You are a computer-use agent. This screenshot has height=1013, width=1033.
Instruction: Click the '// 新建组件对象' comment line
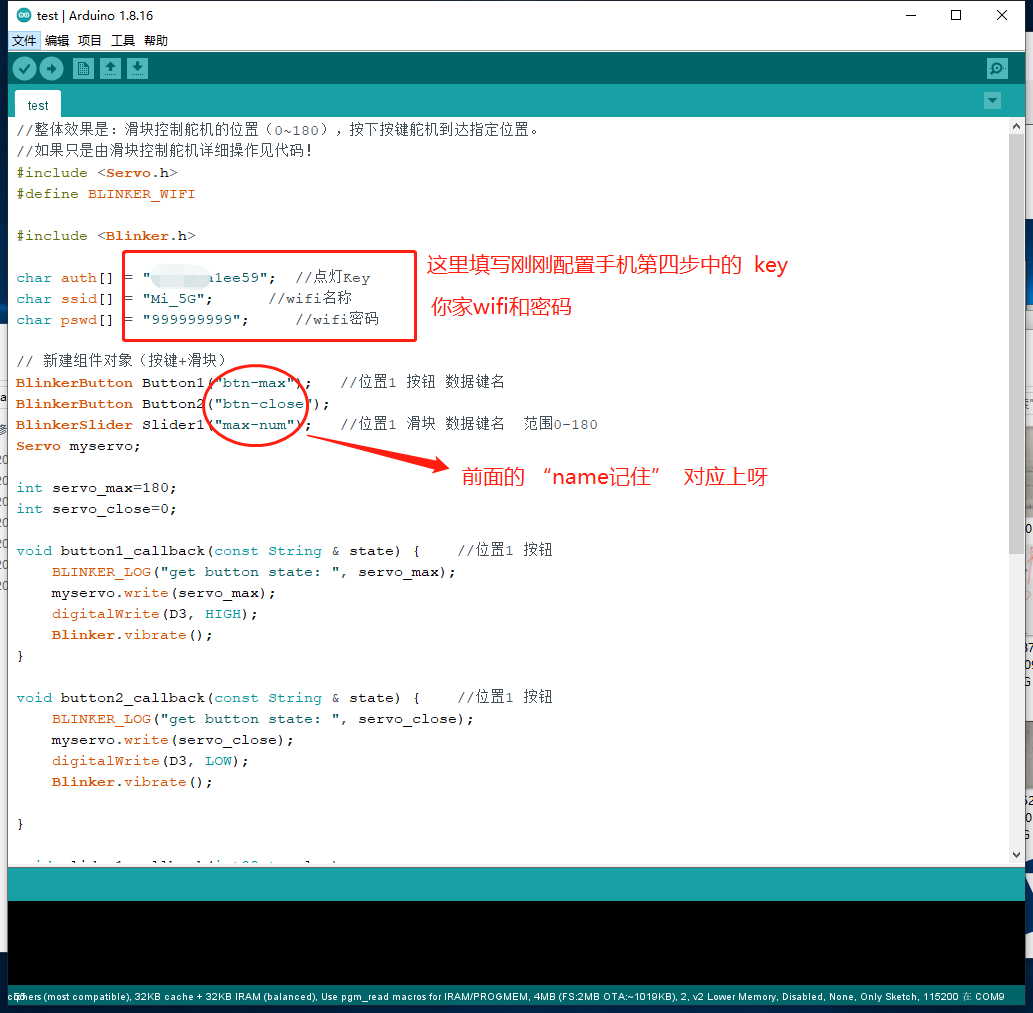click(121, 360)
